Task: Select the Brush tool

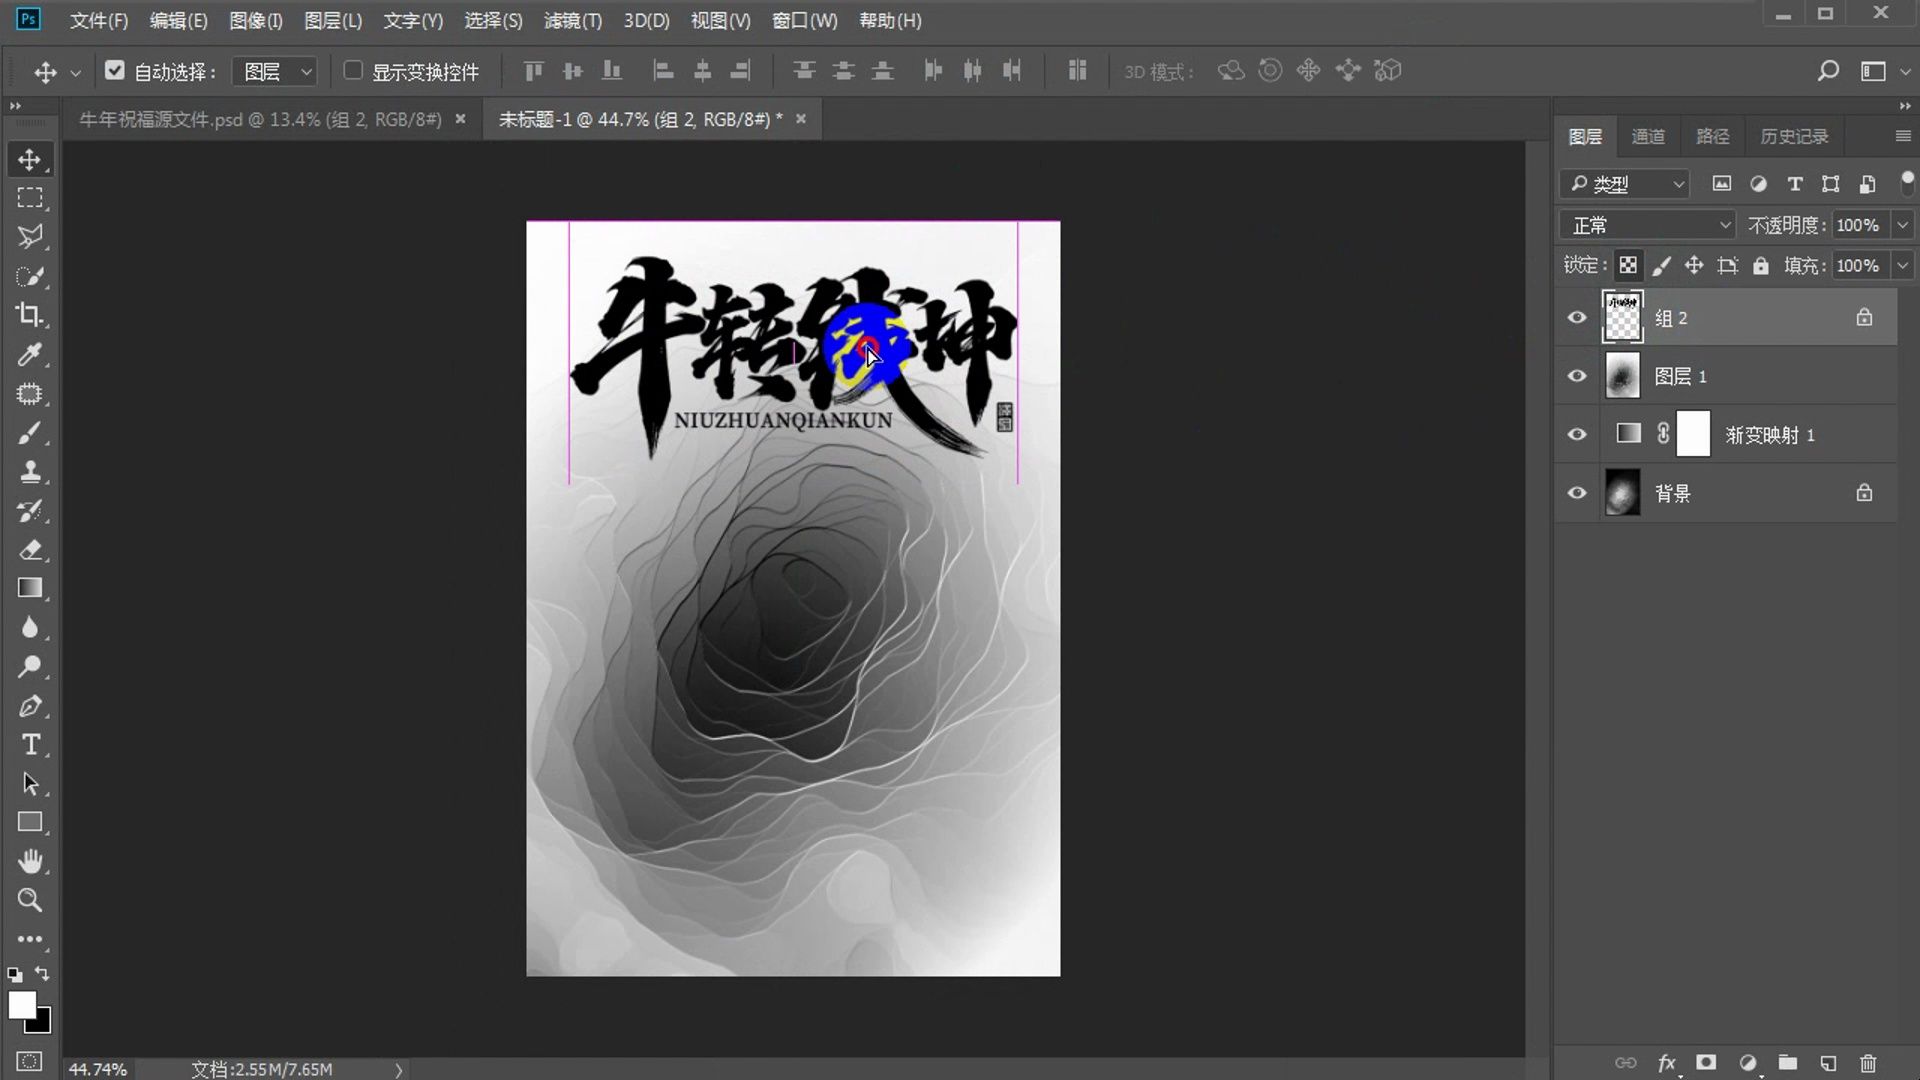Action: tap(30, 432)
